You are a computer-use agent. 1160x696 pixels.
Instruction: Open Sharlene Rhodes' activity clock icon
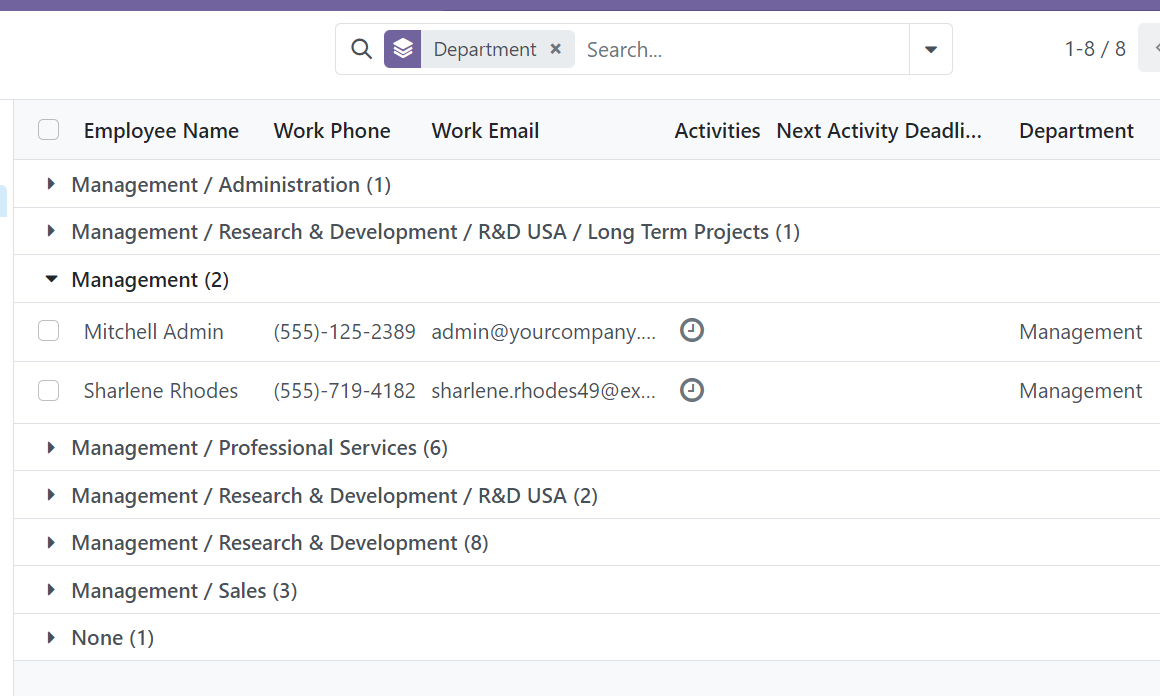(x=692, y=390)
